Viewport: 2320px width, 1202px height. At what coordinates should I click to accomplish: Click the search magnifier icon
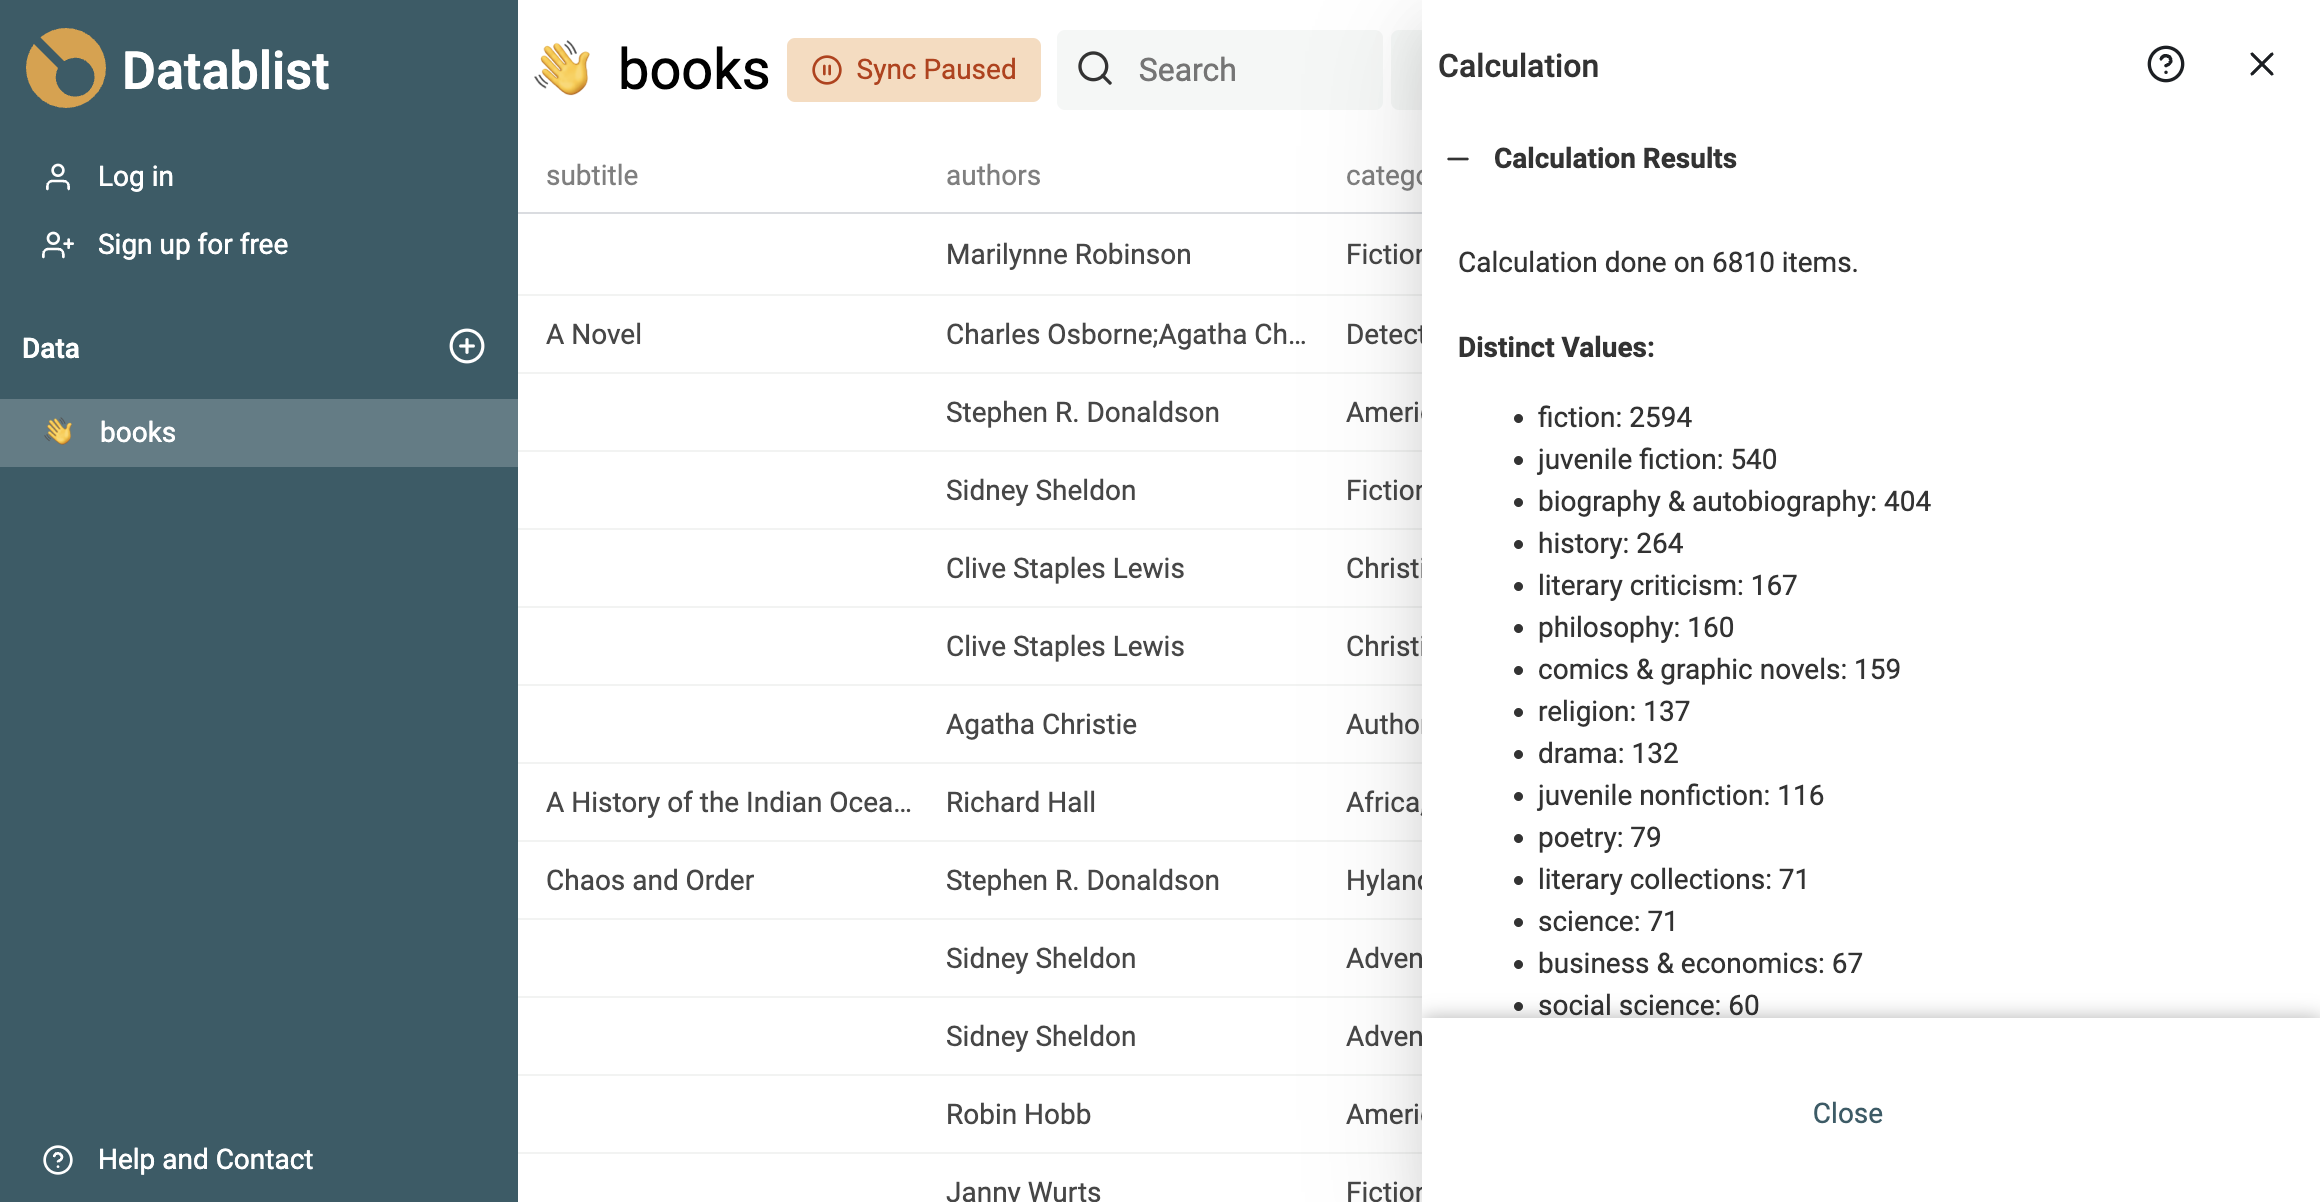coord(1095,69)
